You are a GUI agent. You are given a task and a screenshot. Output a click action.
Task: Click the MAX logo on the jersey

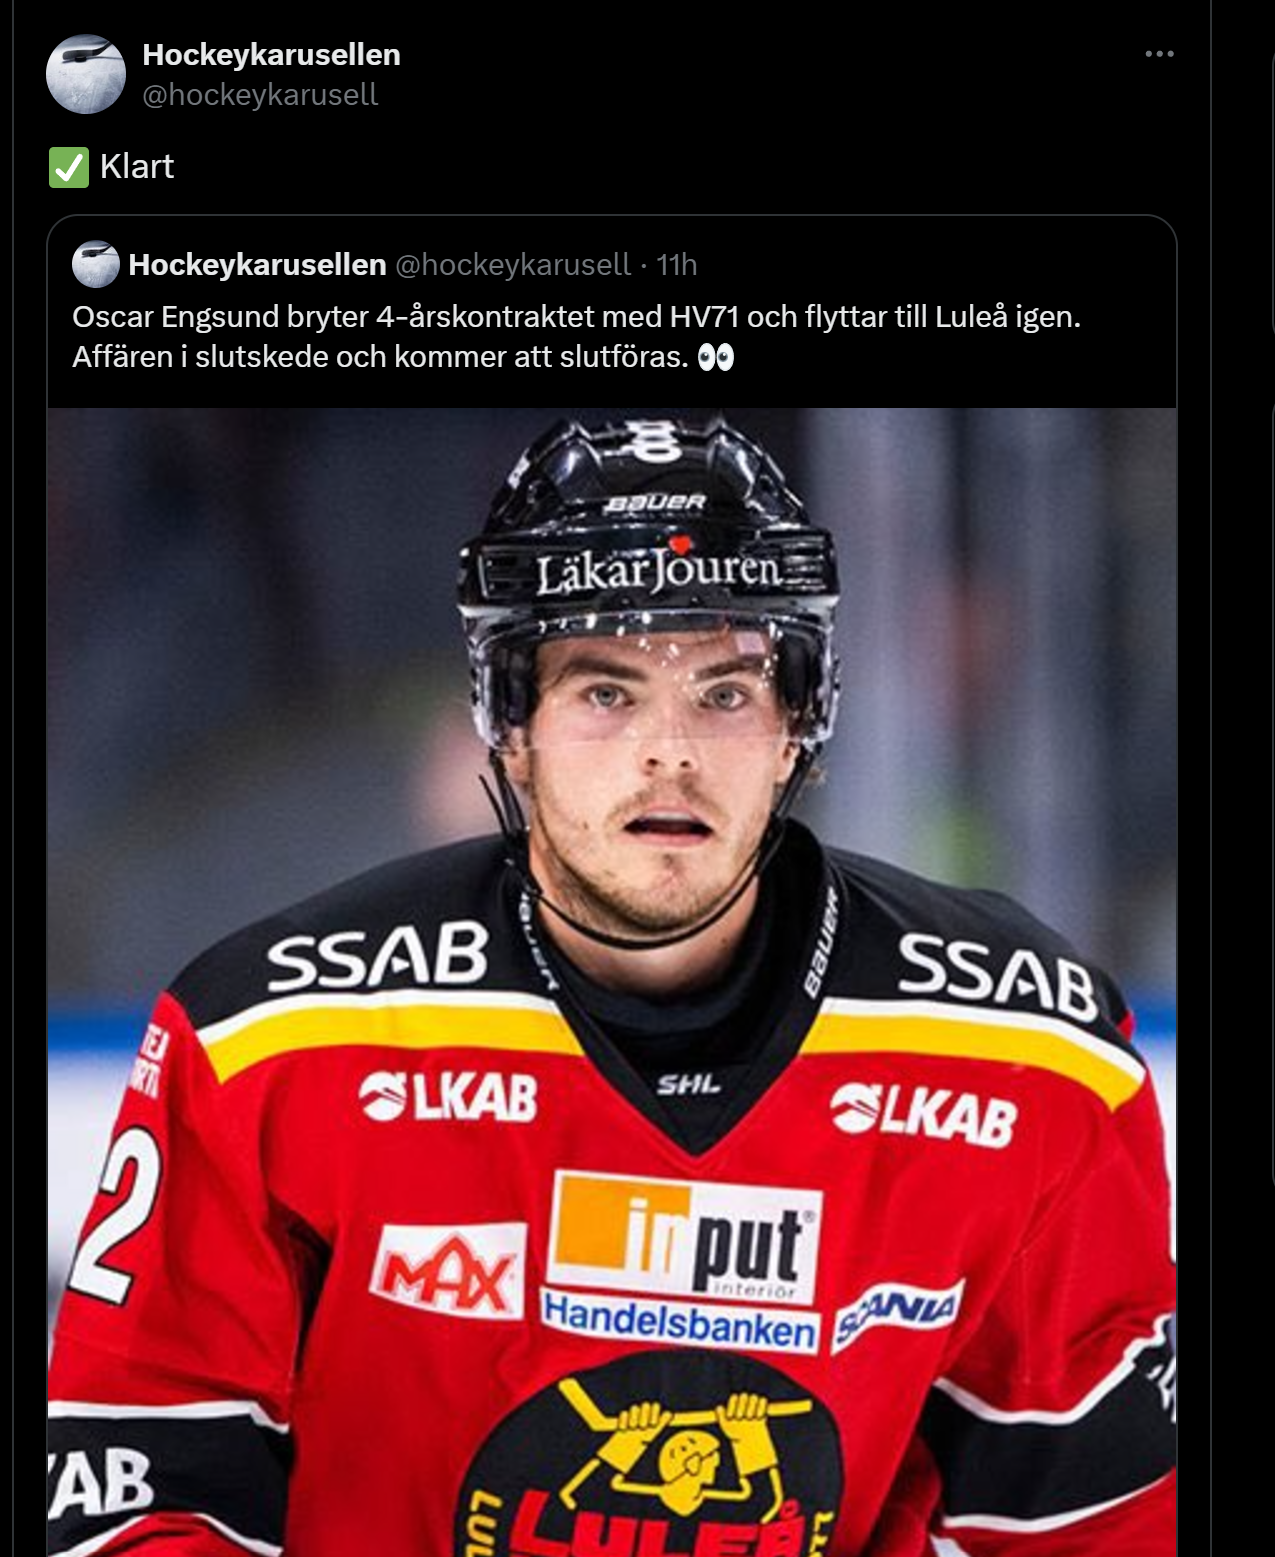point(448,1270)
